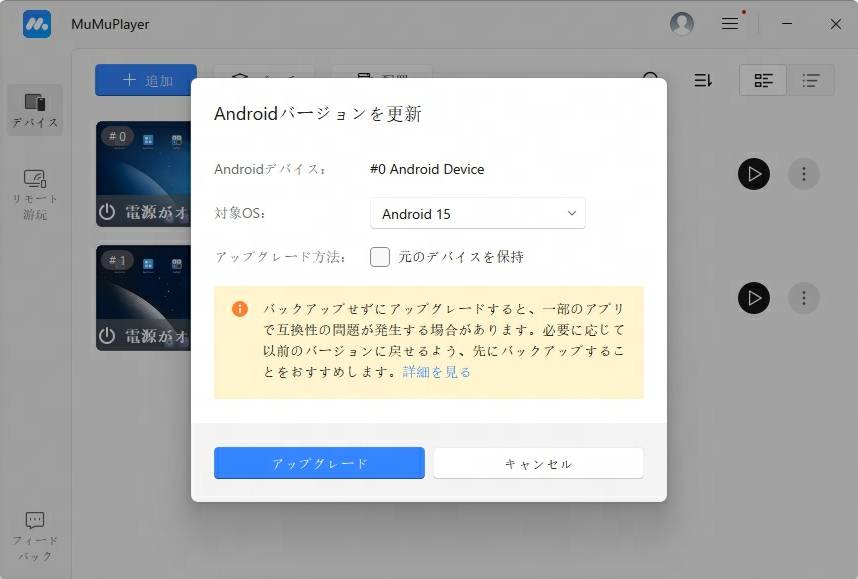858x579 pixels.
Task: Switch to the plain list view
Action: (x=810, y=80)
